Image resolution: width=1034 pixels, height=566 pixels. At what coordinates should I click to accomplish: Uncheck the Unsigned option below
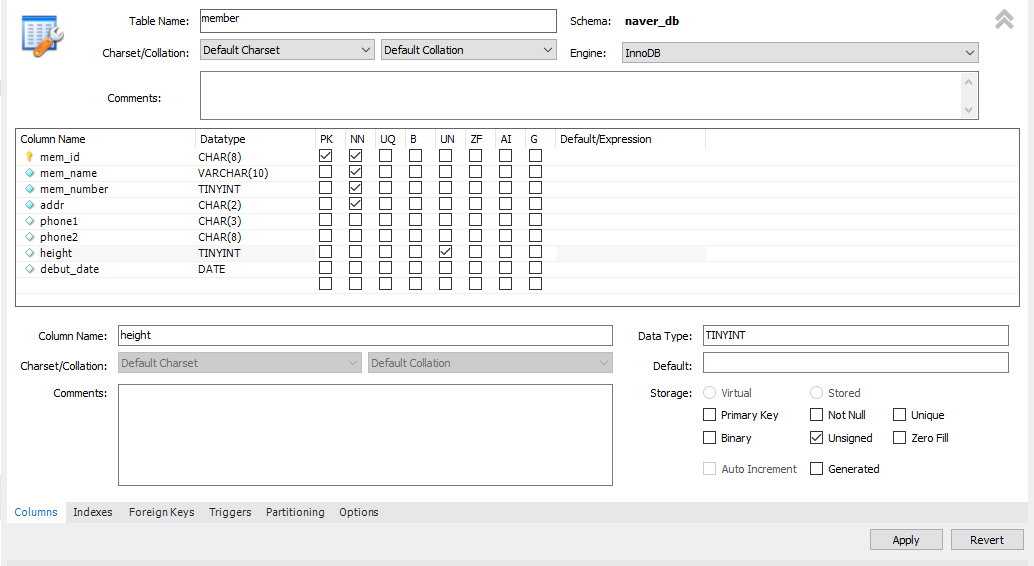816,437
